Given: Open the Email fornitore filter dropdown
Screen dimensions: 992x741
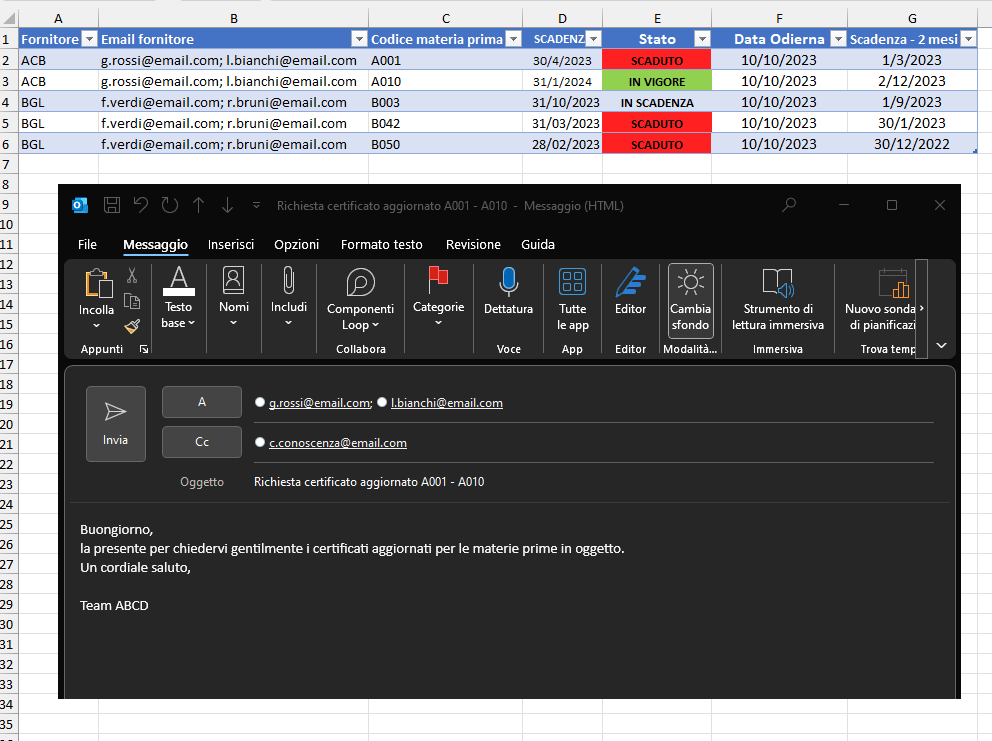Looking at the screenshot, I should click(359, 39).
